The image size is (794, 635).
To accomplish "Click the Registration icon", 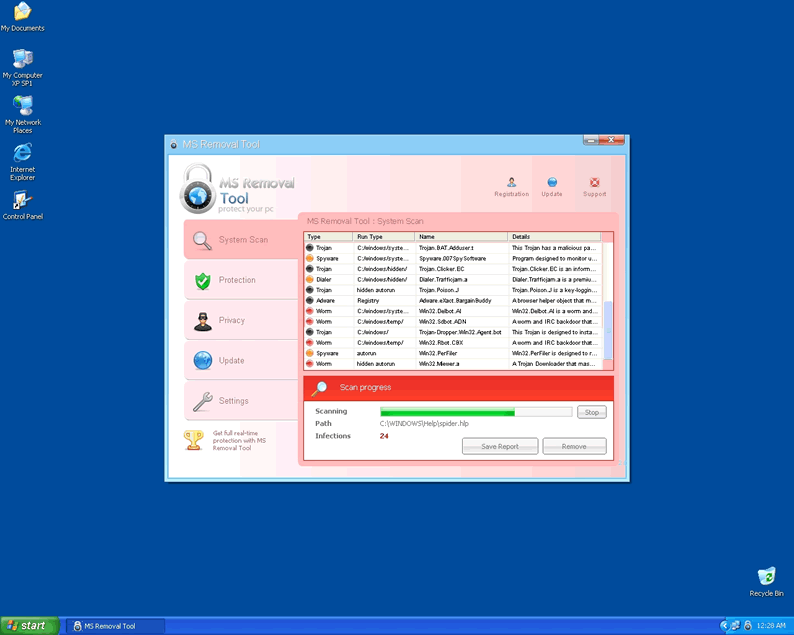I will click(511, 184).
